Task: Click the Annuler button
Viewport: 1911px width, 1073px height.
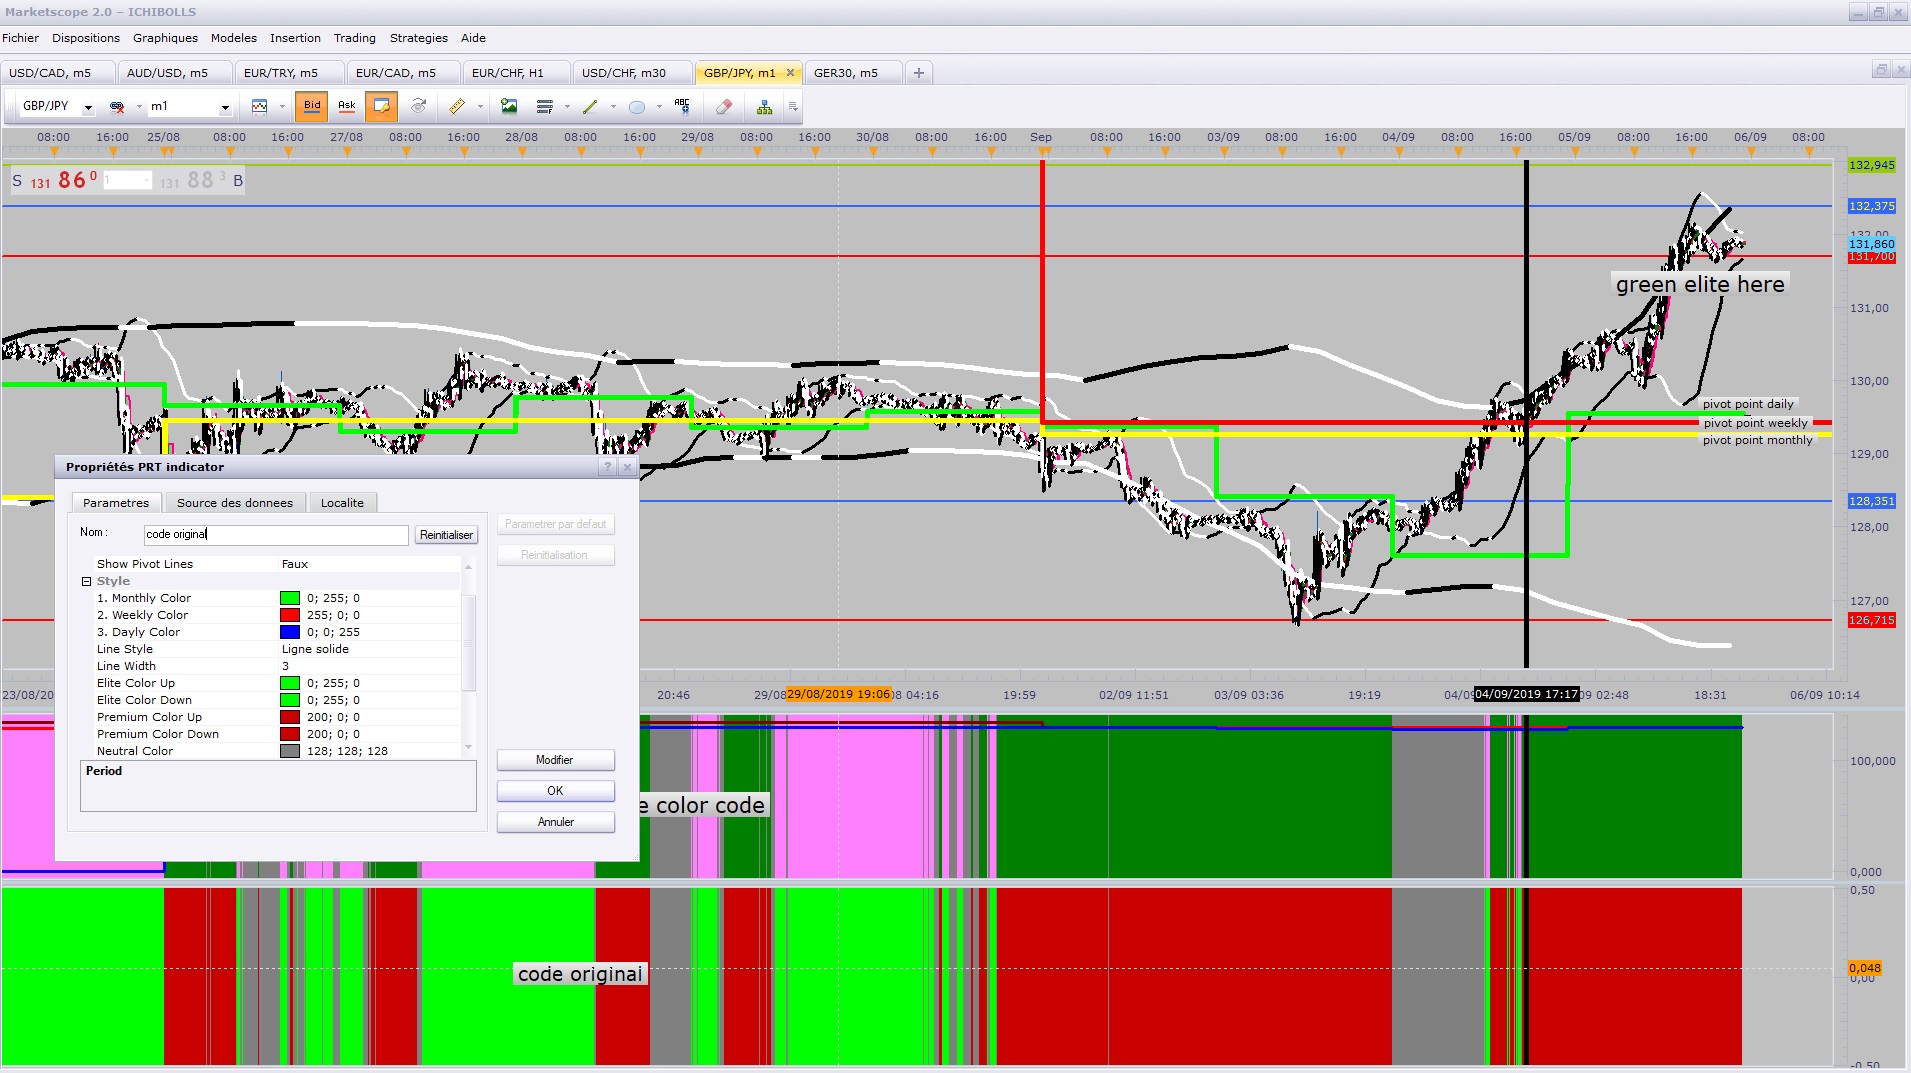Action: (x=555, y=822)
